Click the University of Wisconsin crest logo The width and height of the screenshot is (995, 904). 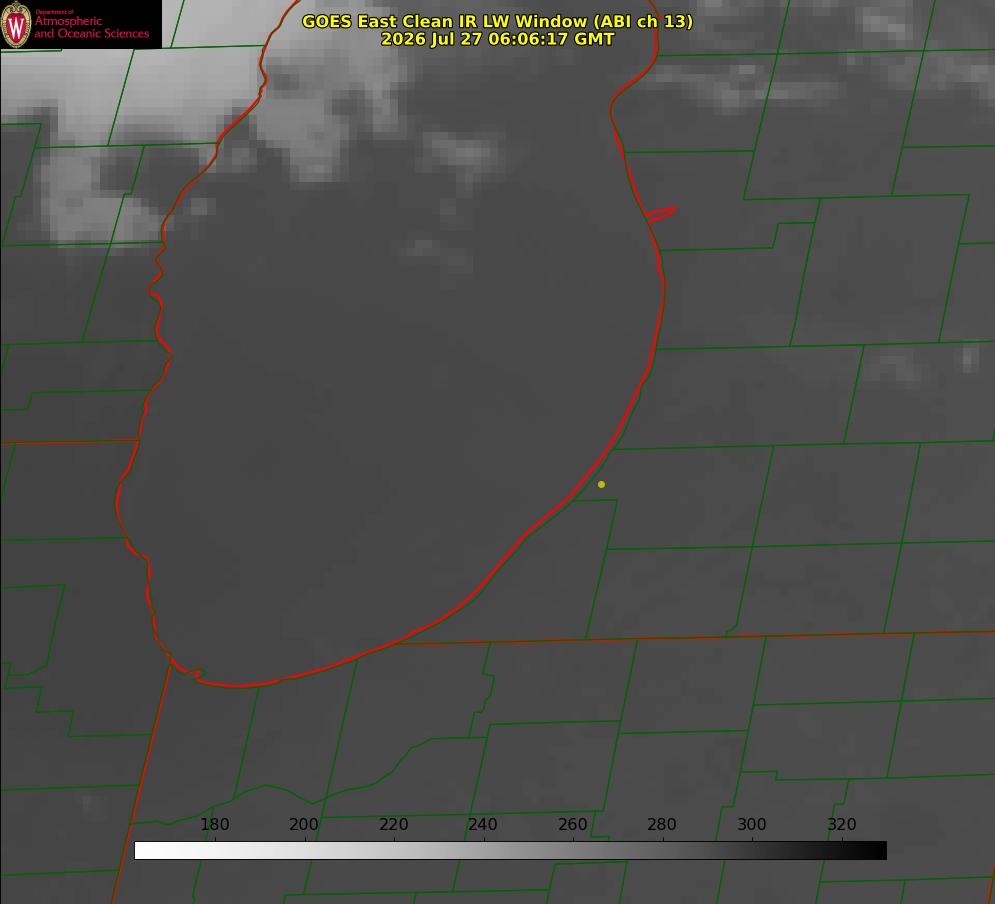tap(16, 25)
